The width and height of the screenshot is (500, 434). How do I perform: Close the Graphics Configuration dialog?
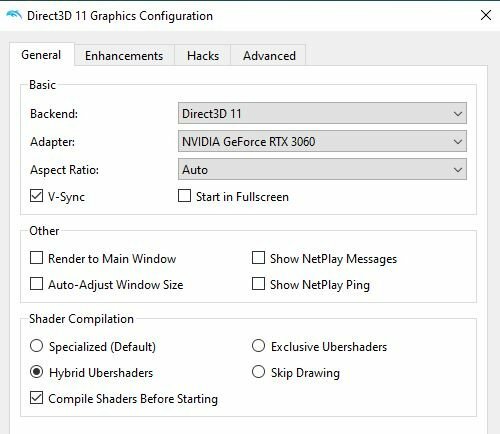[486, 15]
